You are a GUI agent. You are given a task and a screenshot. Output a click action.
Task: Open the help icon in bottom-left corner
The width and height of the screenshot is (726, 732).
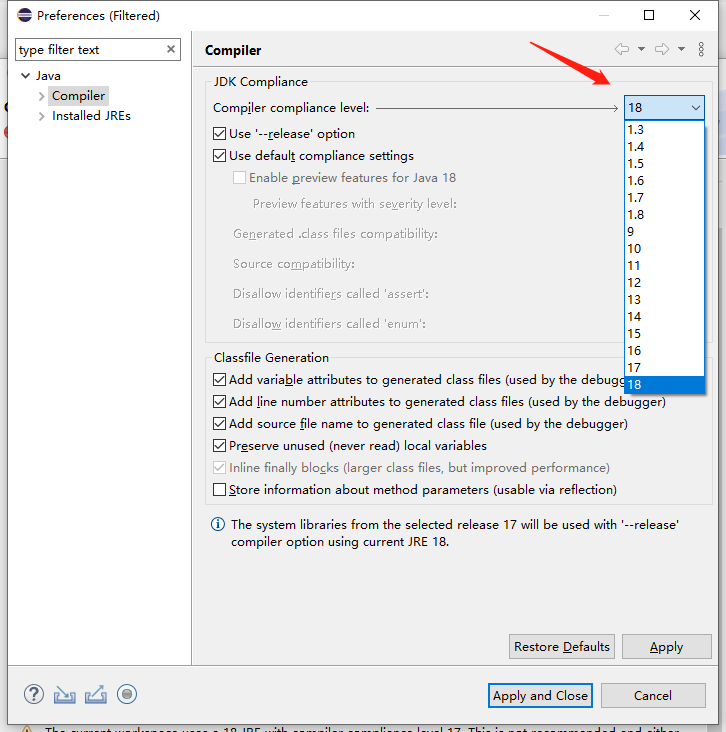point(34,694)
